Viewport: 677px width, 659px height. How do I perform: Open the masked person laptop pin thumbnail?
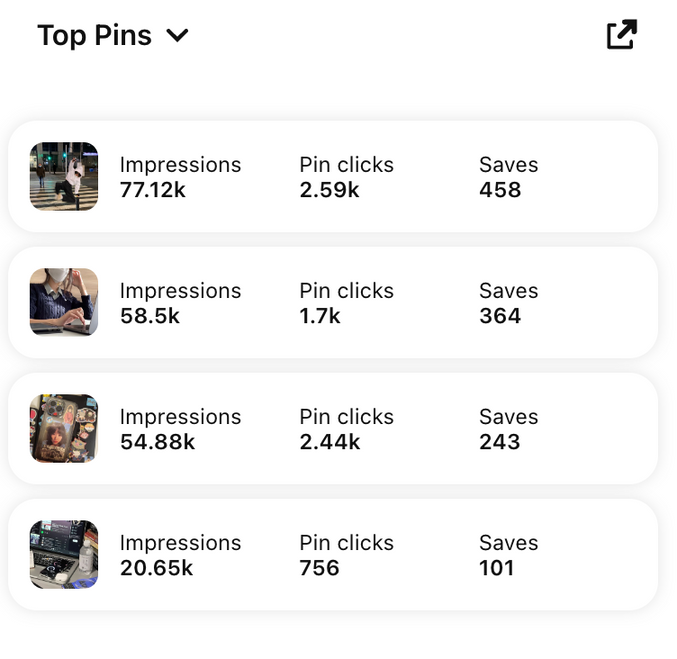coord(64,302)
